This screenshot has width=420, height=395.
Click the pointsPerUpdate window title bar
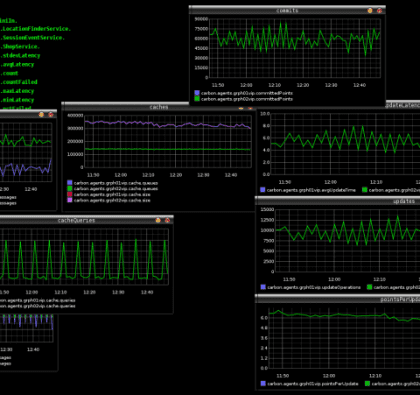click(337, 300)
